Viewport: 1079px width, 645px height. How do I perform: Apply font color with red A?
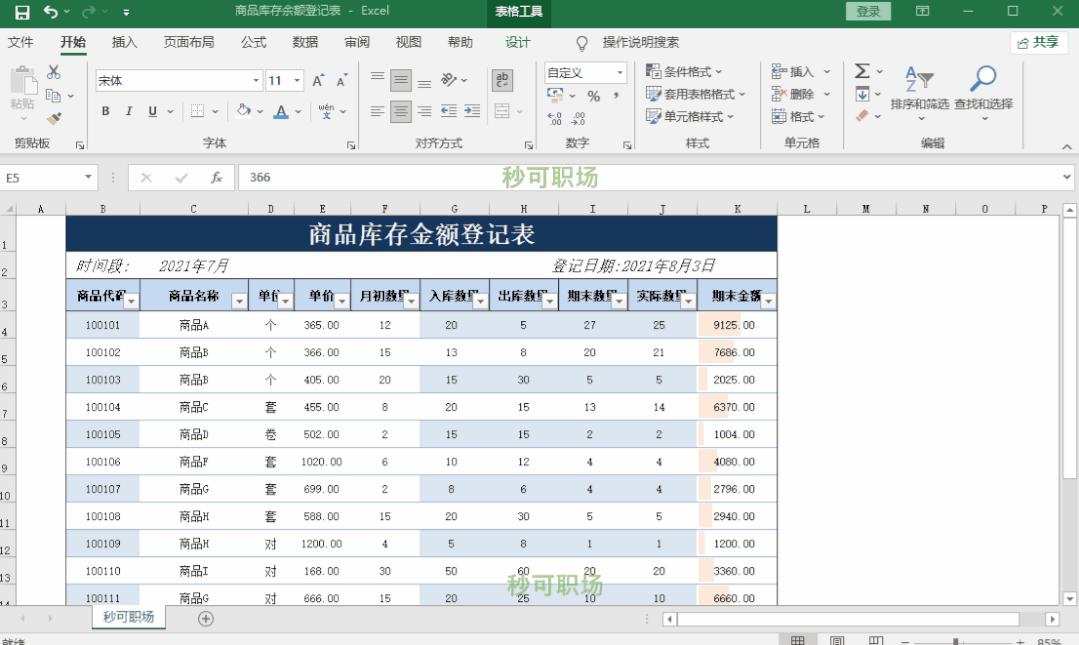click(281, 111)
